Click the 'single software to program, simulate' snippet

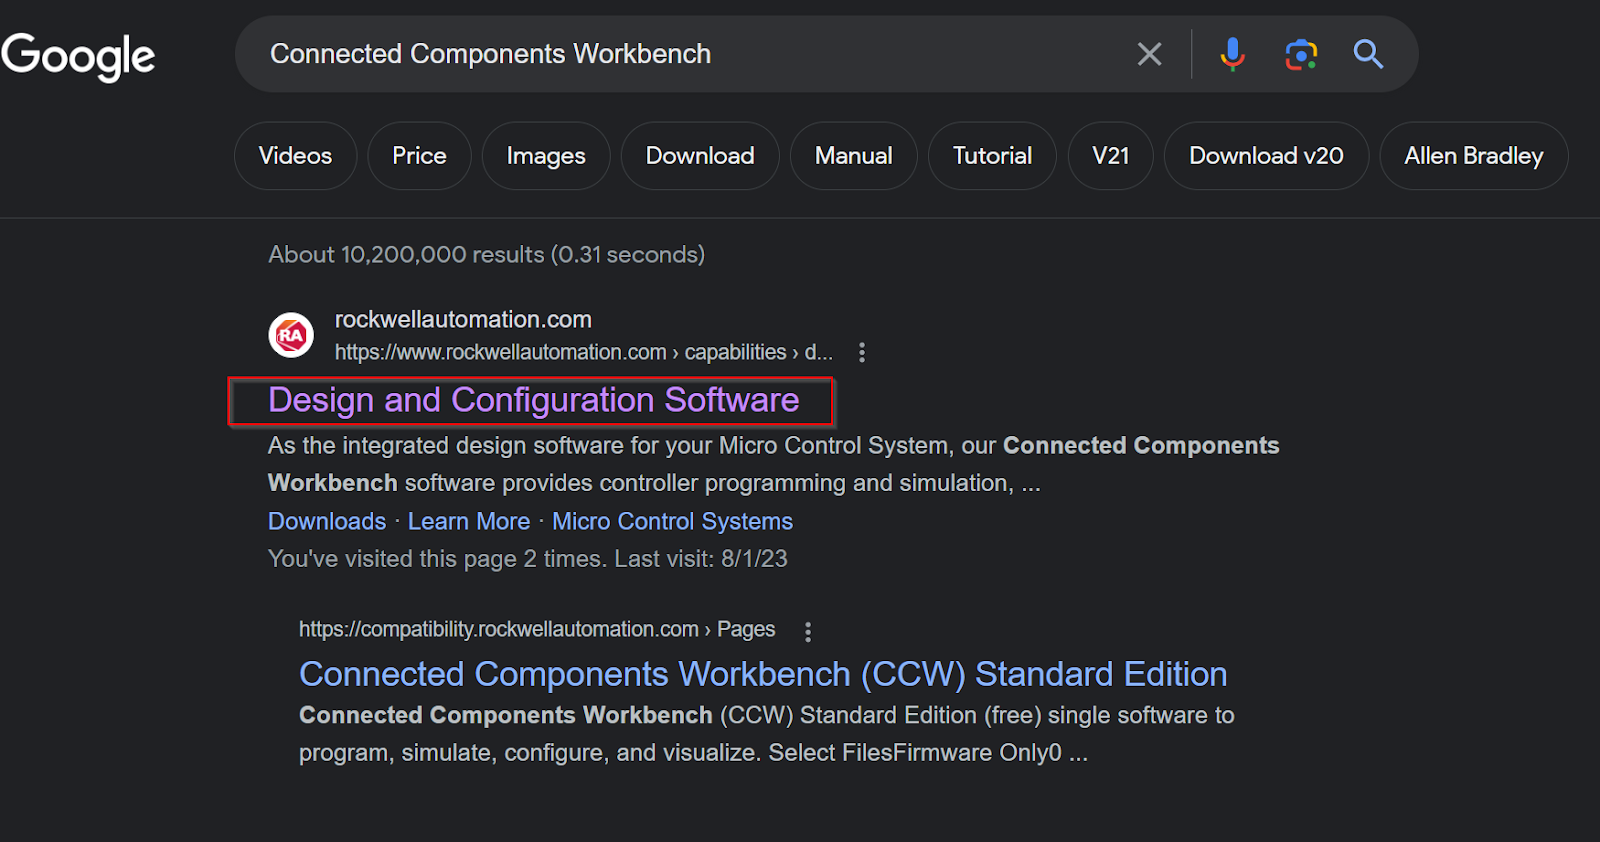tap(766, 733)
